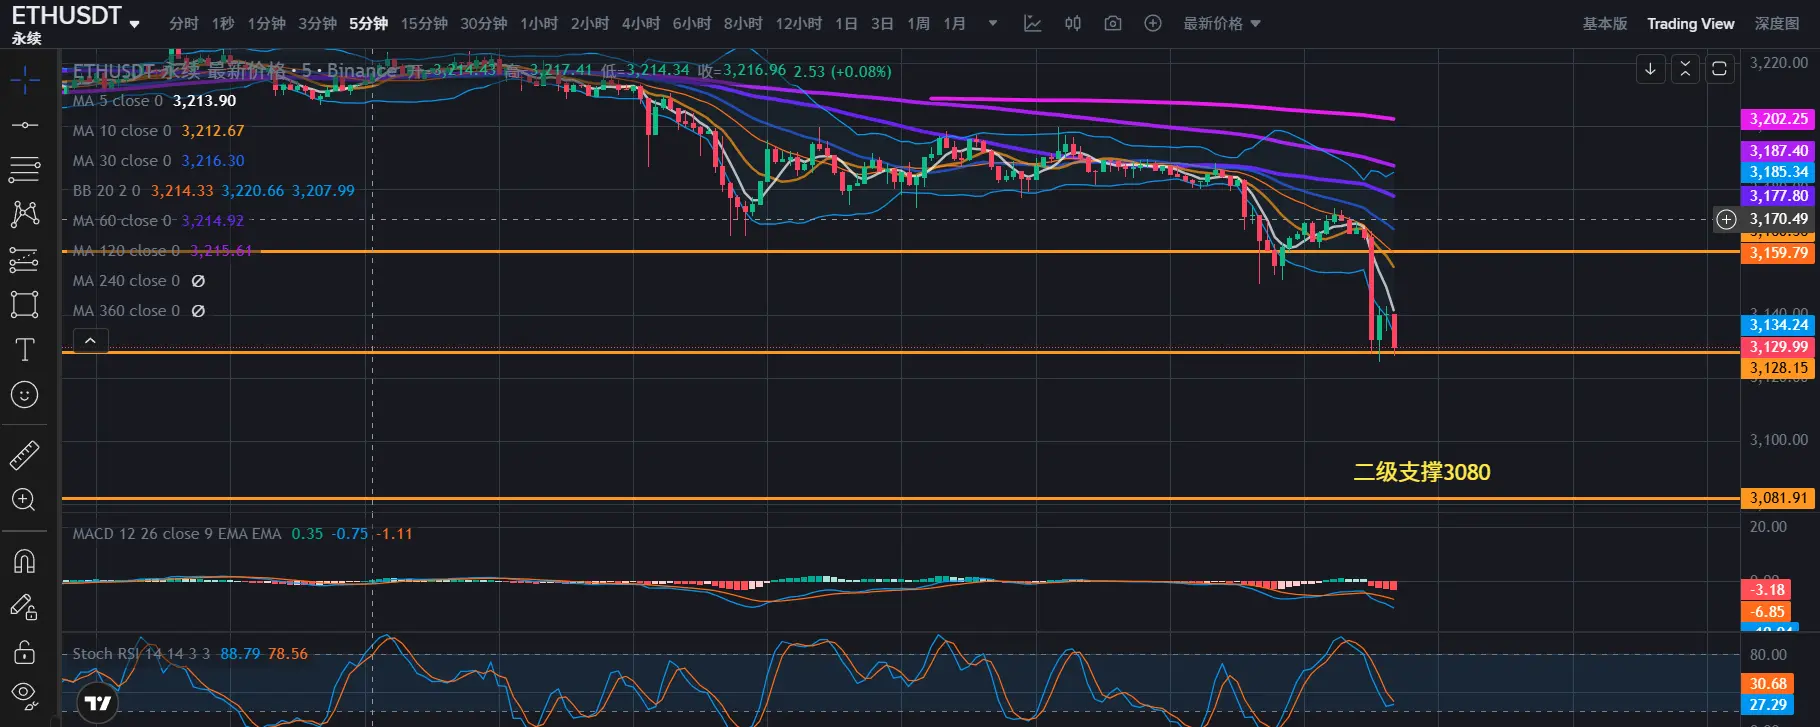
Task: Activate the zoom-in magnifier tool
Action: click(x=25, y=500)
